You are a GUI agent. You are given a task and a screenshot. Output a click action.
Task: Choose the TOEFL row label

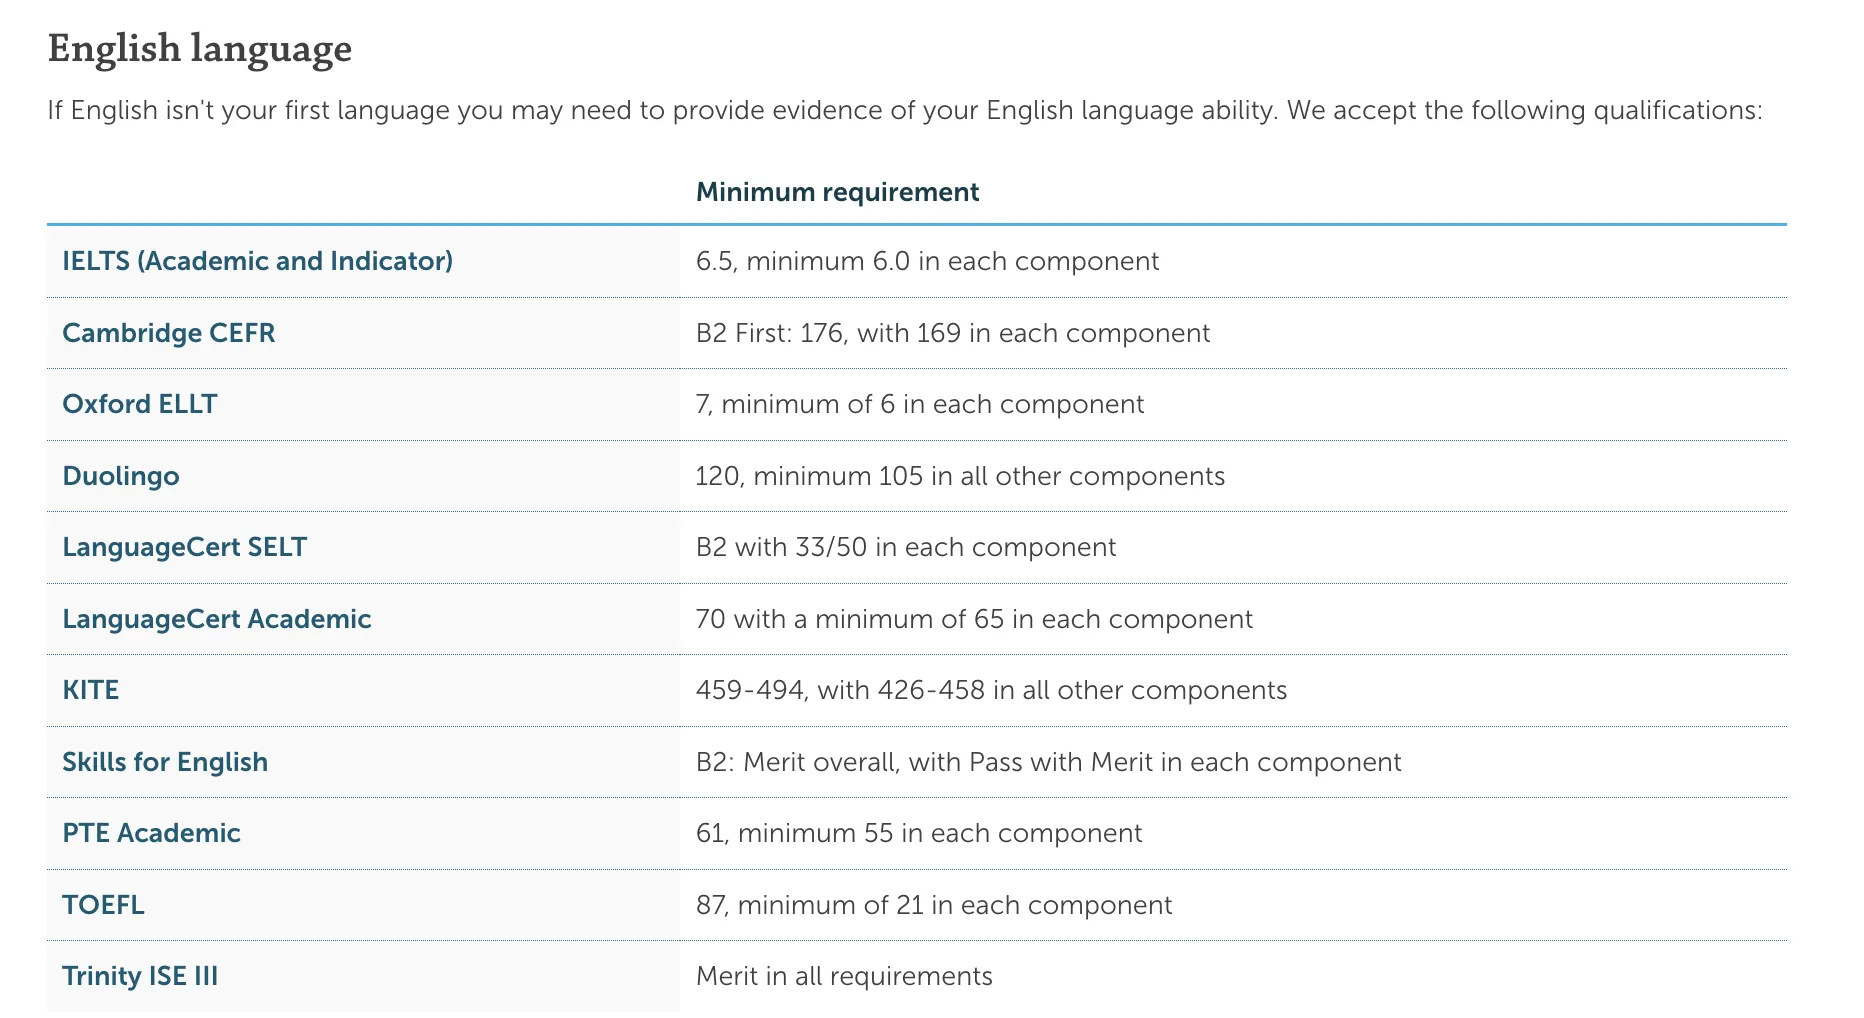[x=103, y=905]
